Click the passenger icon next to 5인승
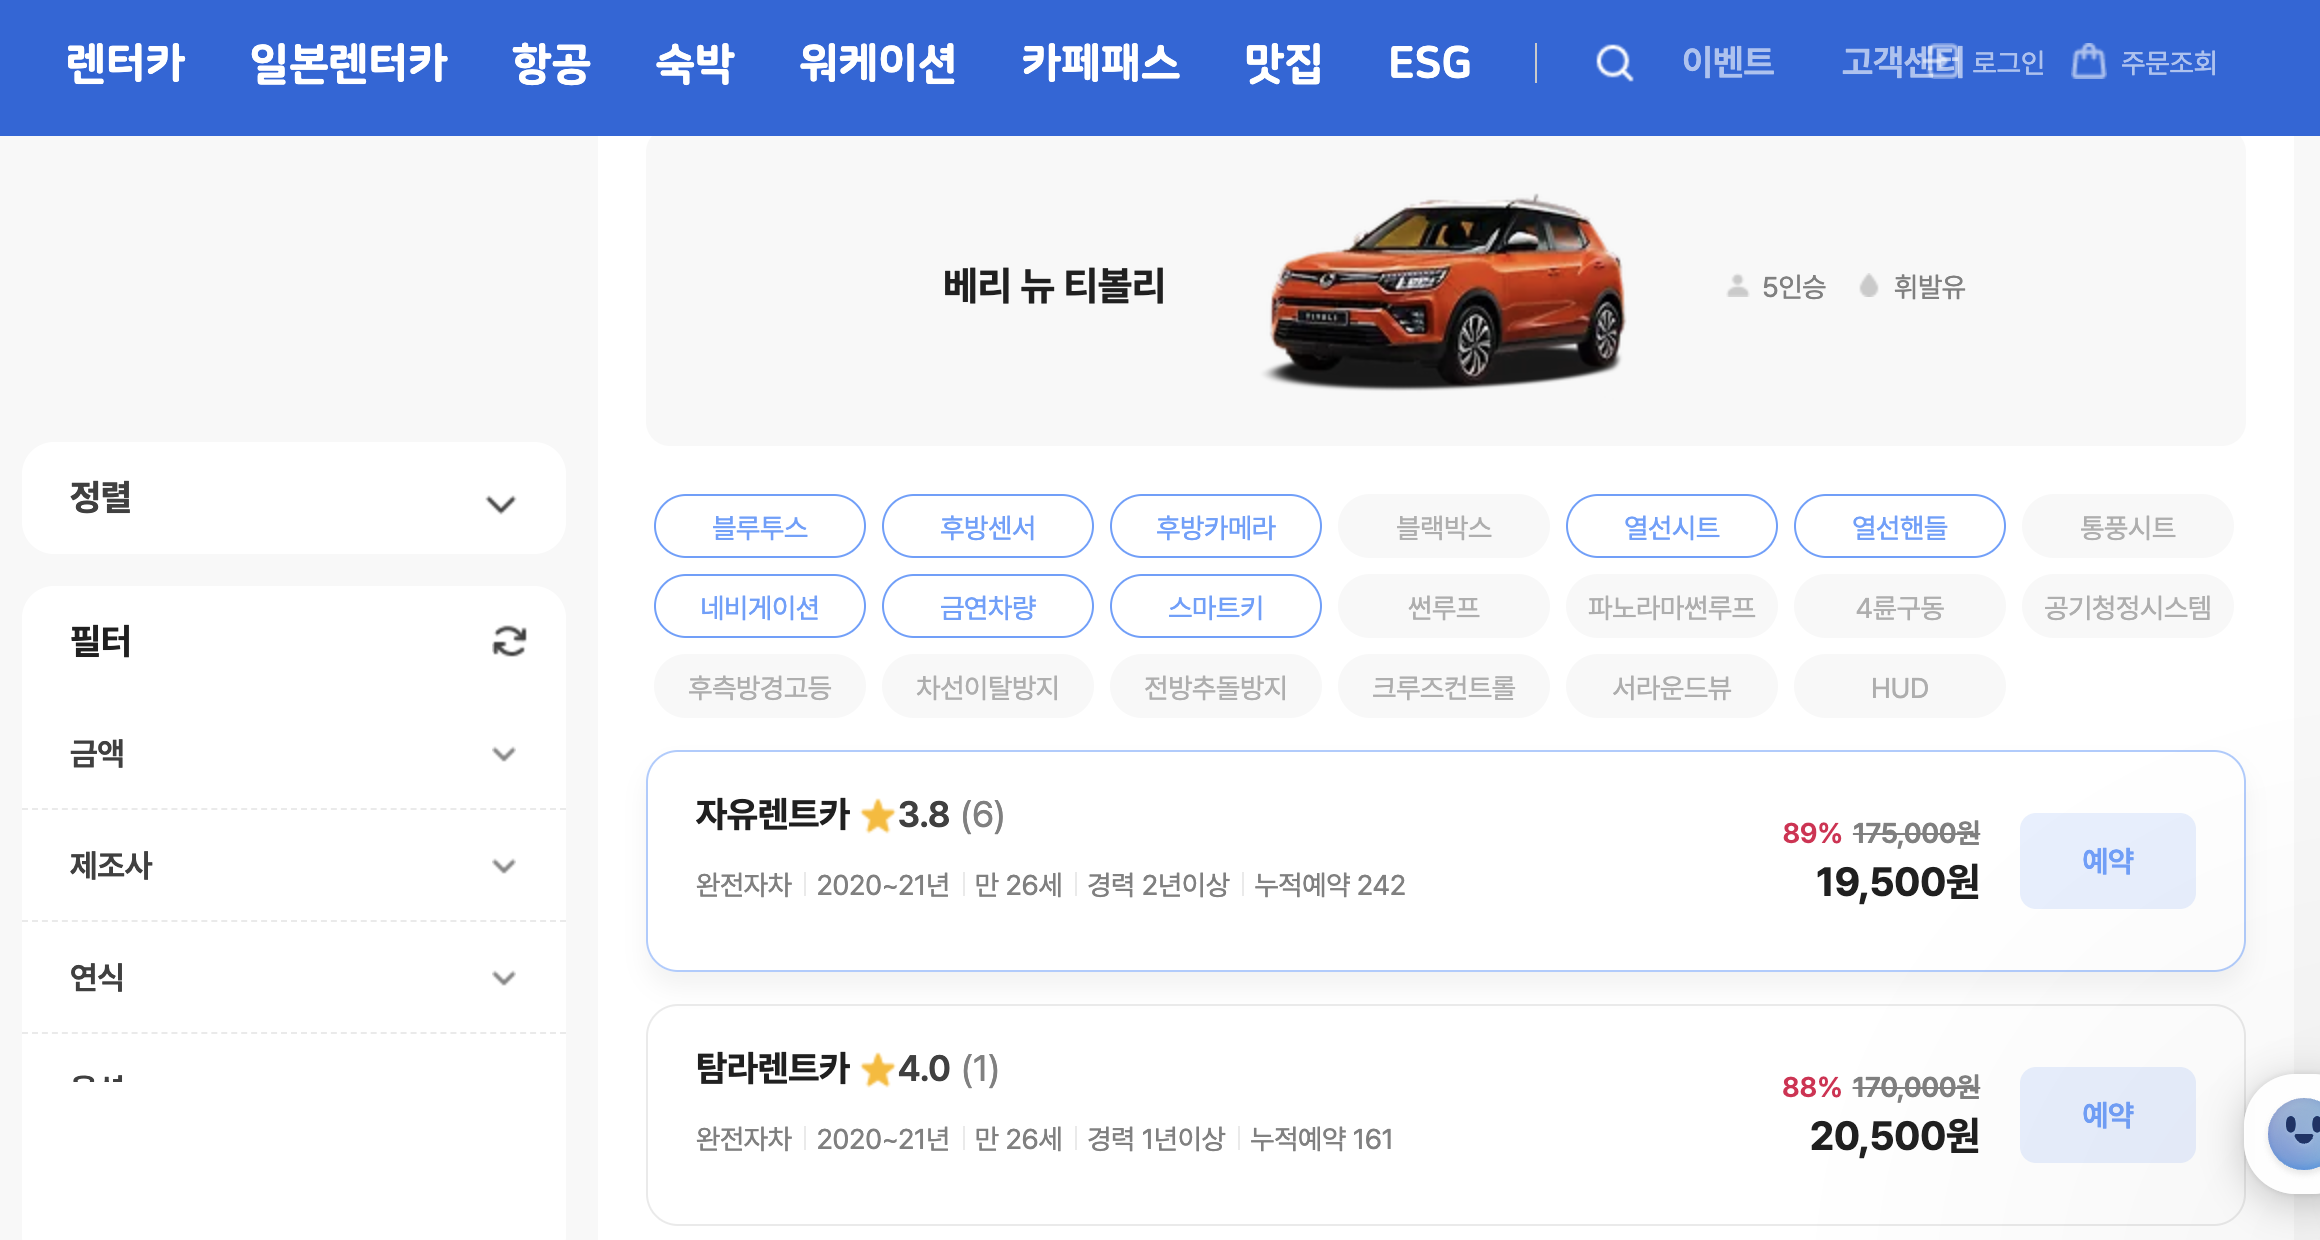2320x1240 pixels. click(1737, 287)
